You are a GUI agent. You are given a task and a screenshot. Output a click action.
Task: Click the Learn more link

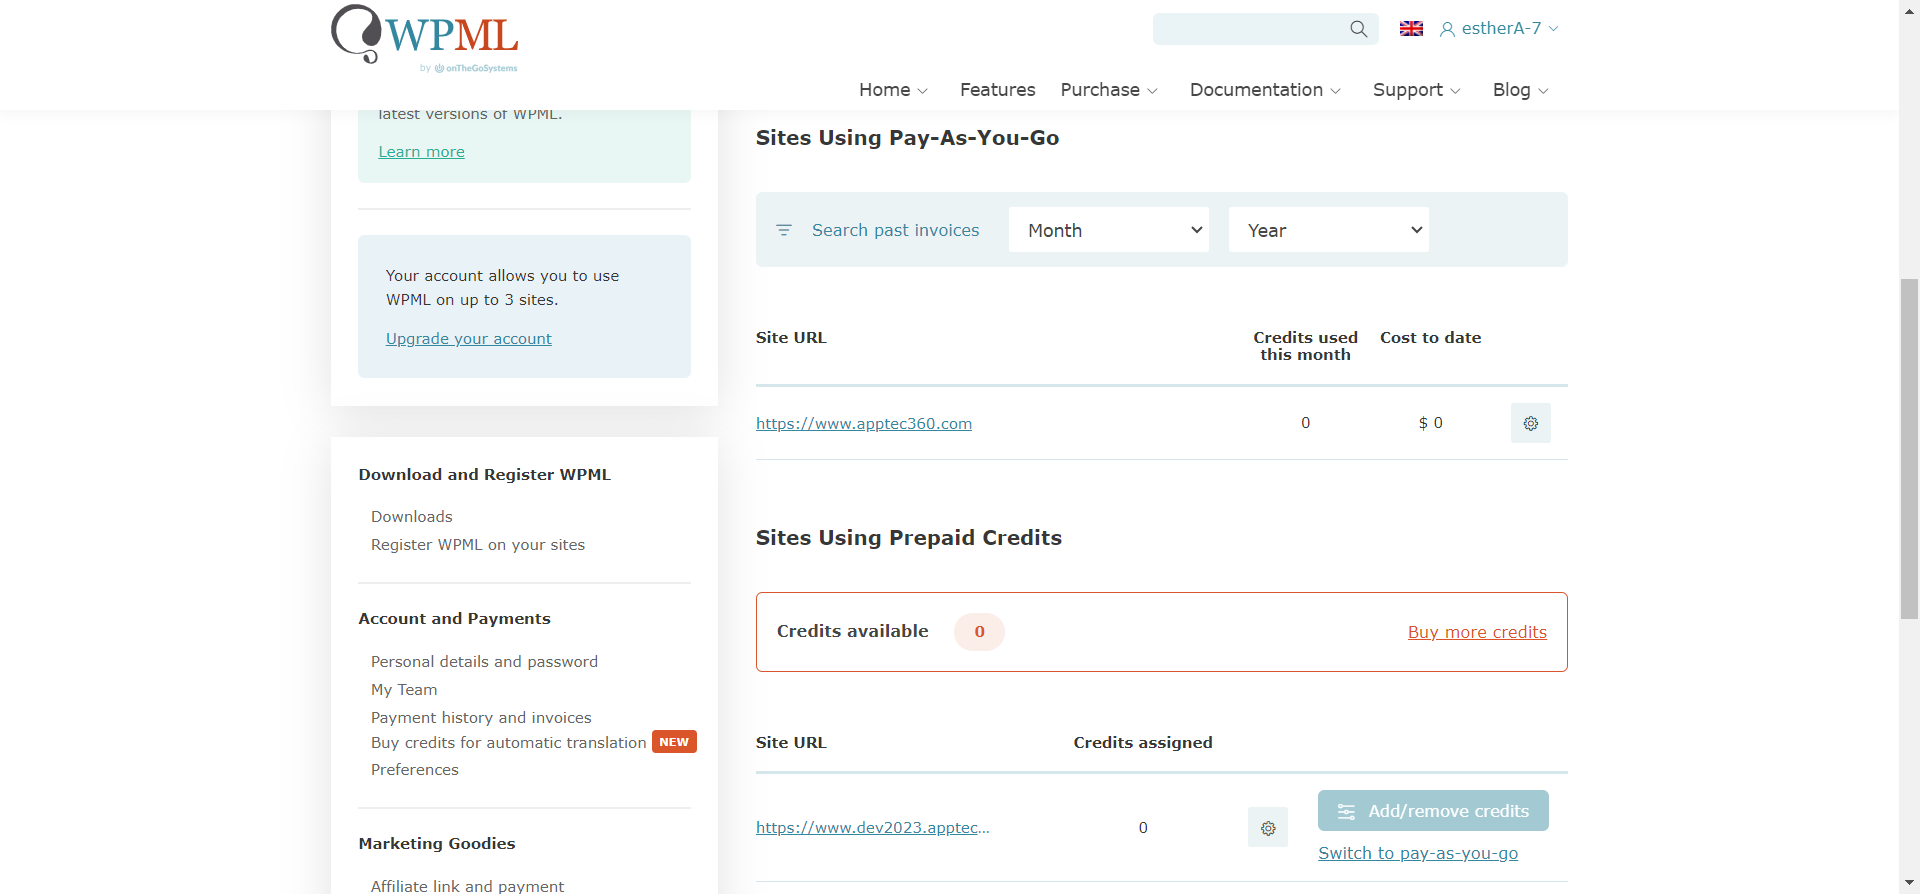click(x=421, y=152)
